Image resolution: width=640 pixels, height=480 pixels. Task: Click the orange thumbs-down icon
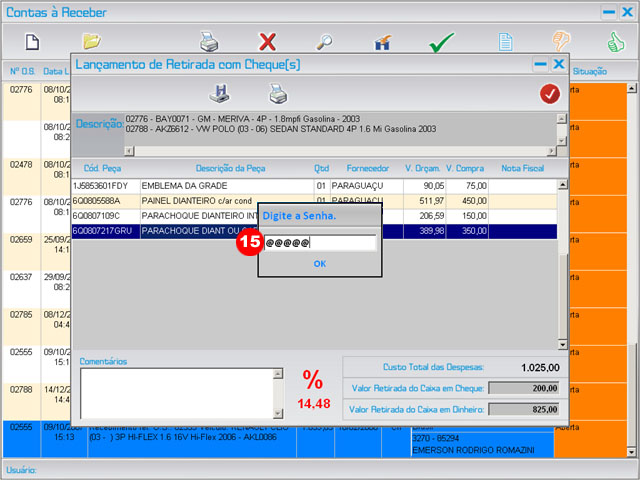[x=561, y=41]
